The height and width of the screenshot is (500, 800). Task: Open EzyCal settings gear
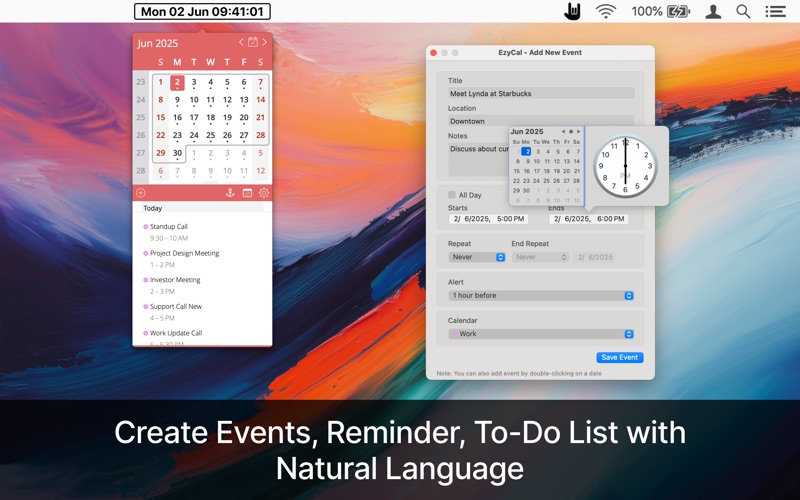click(x=264, y=193)
